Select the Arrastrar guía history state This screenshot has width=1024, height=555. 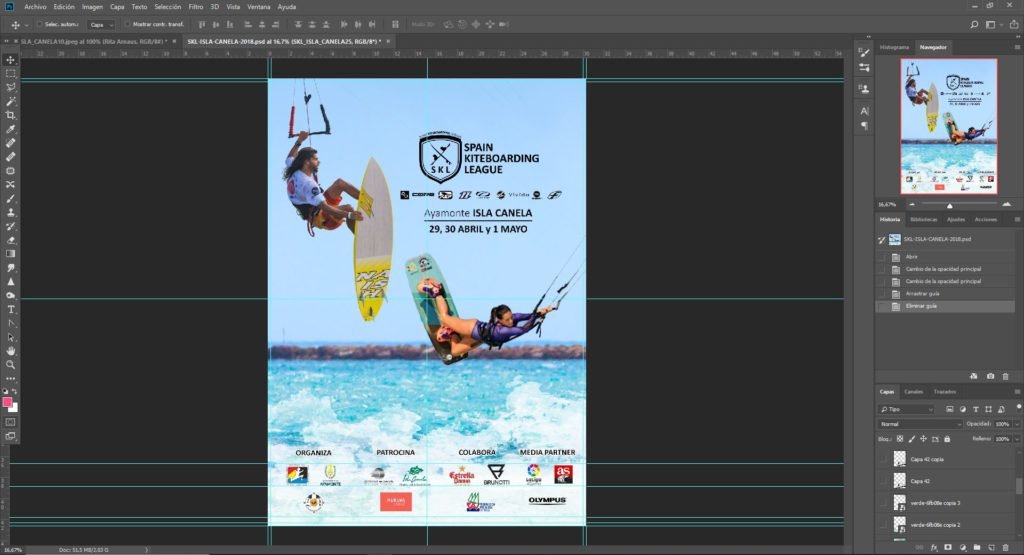point(945,294)
